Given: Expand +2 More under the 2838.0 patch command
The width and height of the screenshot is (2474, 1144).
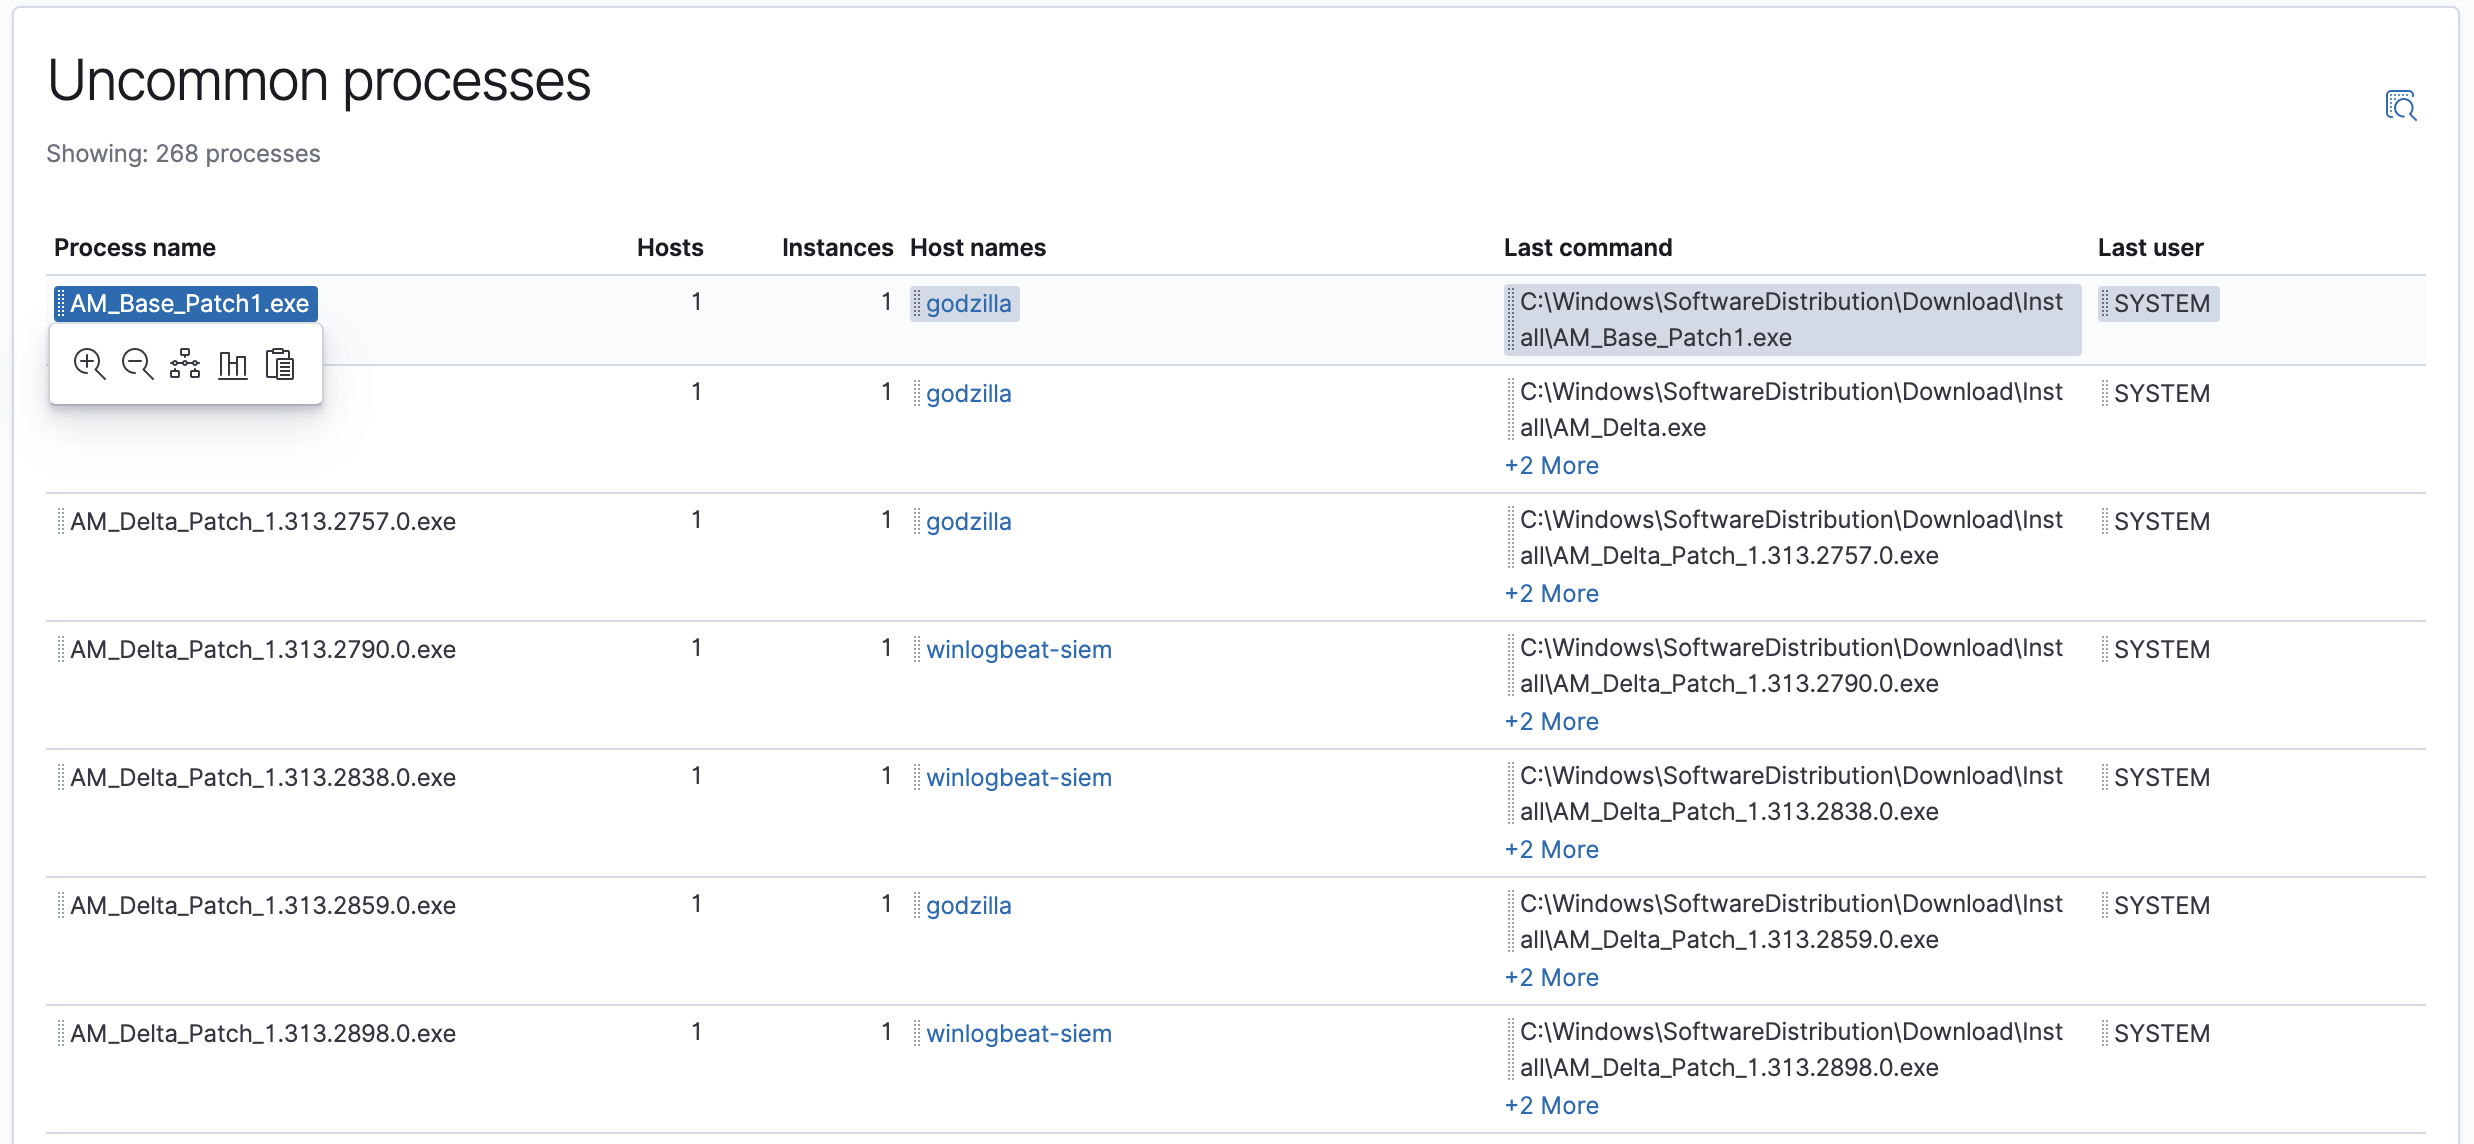Looking at the screenshot, I should [1551, 850].
